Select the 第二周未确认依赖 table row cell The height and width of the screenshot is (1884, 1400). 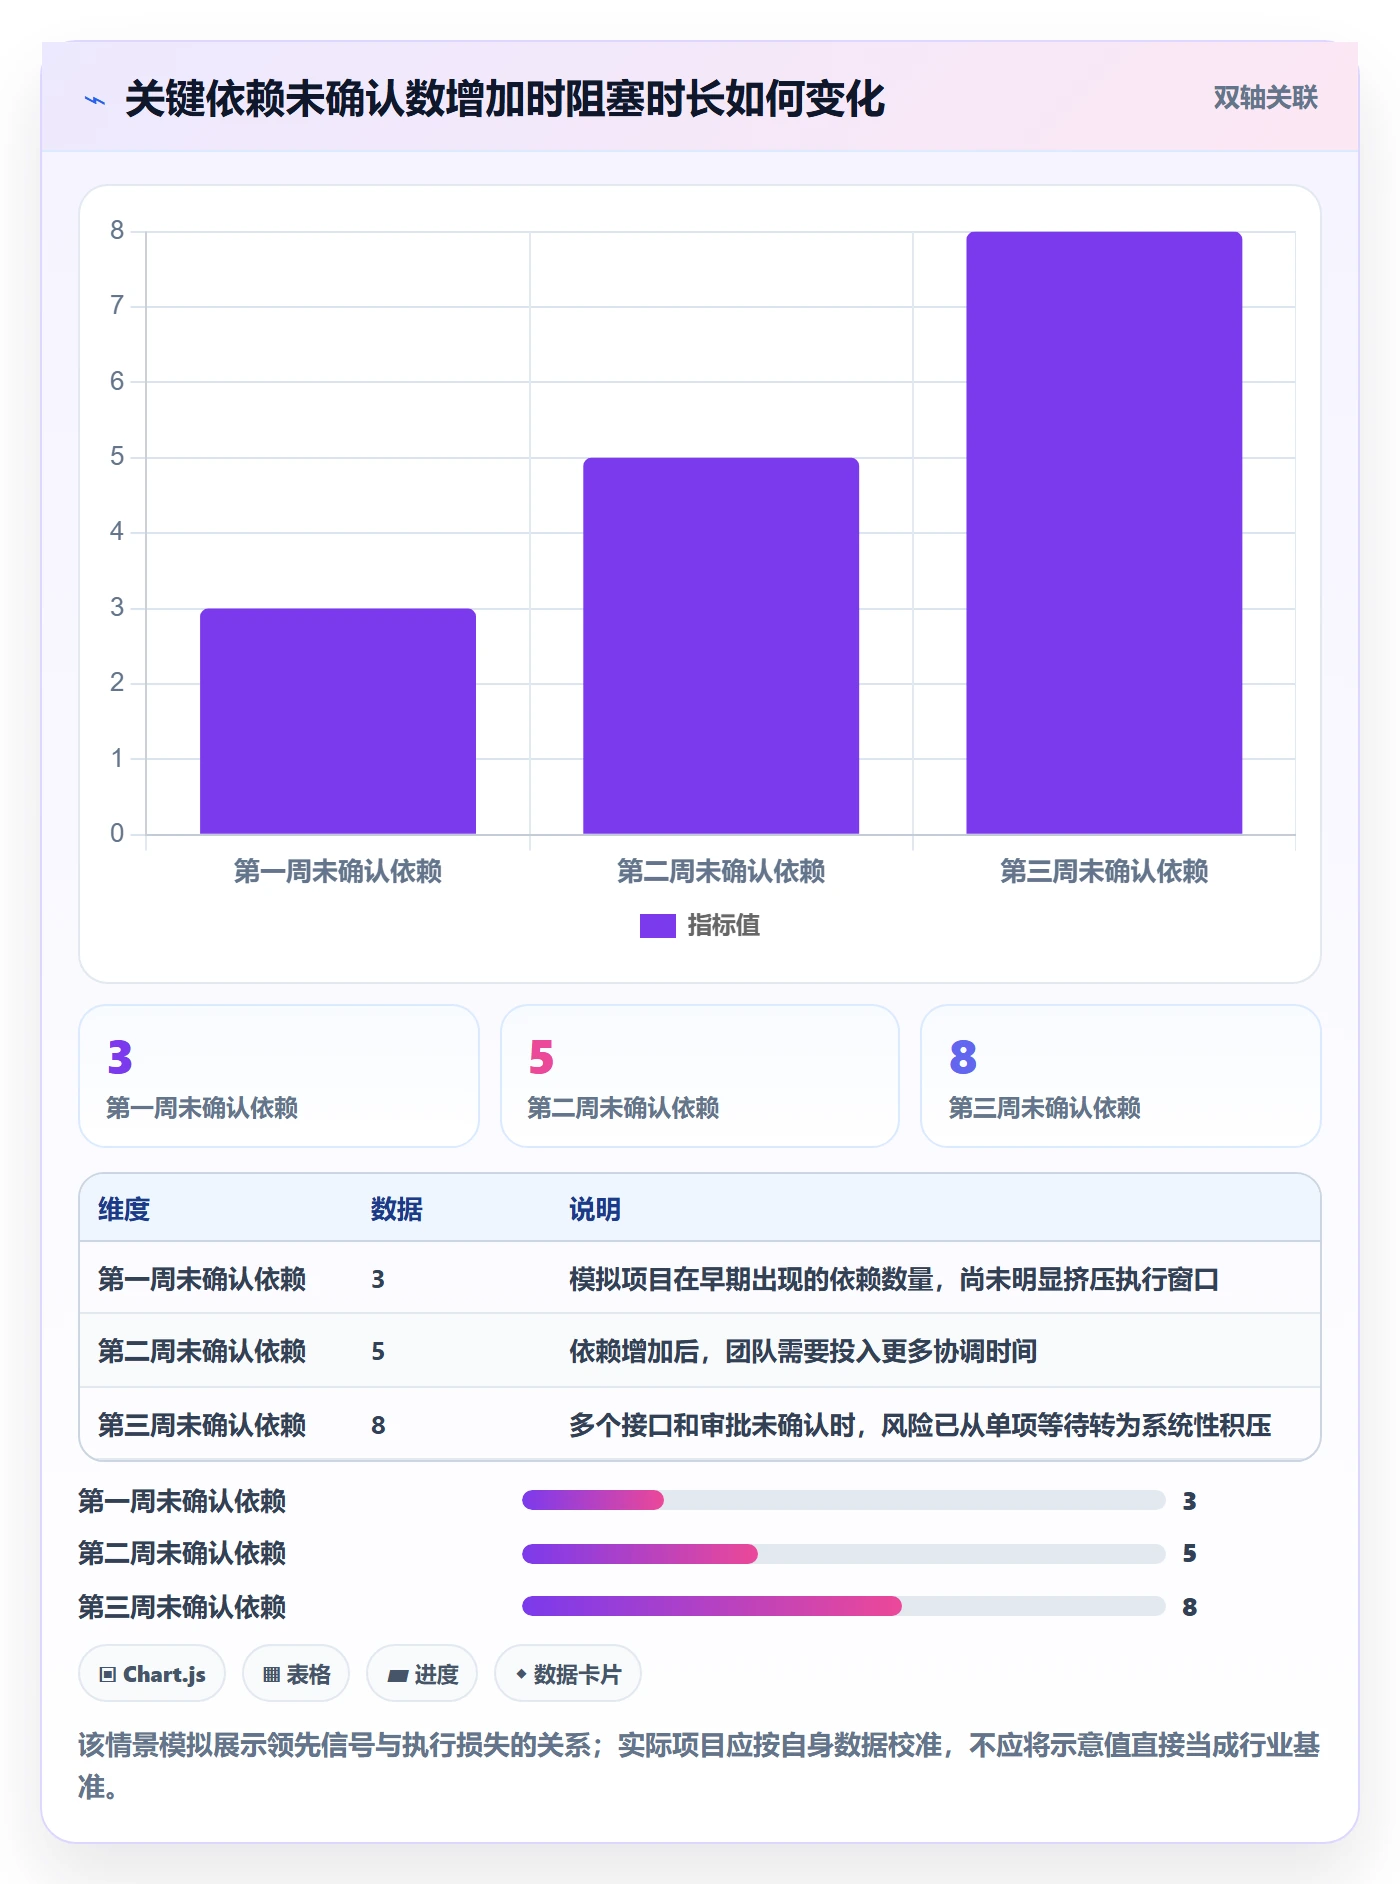[202, 1352]
